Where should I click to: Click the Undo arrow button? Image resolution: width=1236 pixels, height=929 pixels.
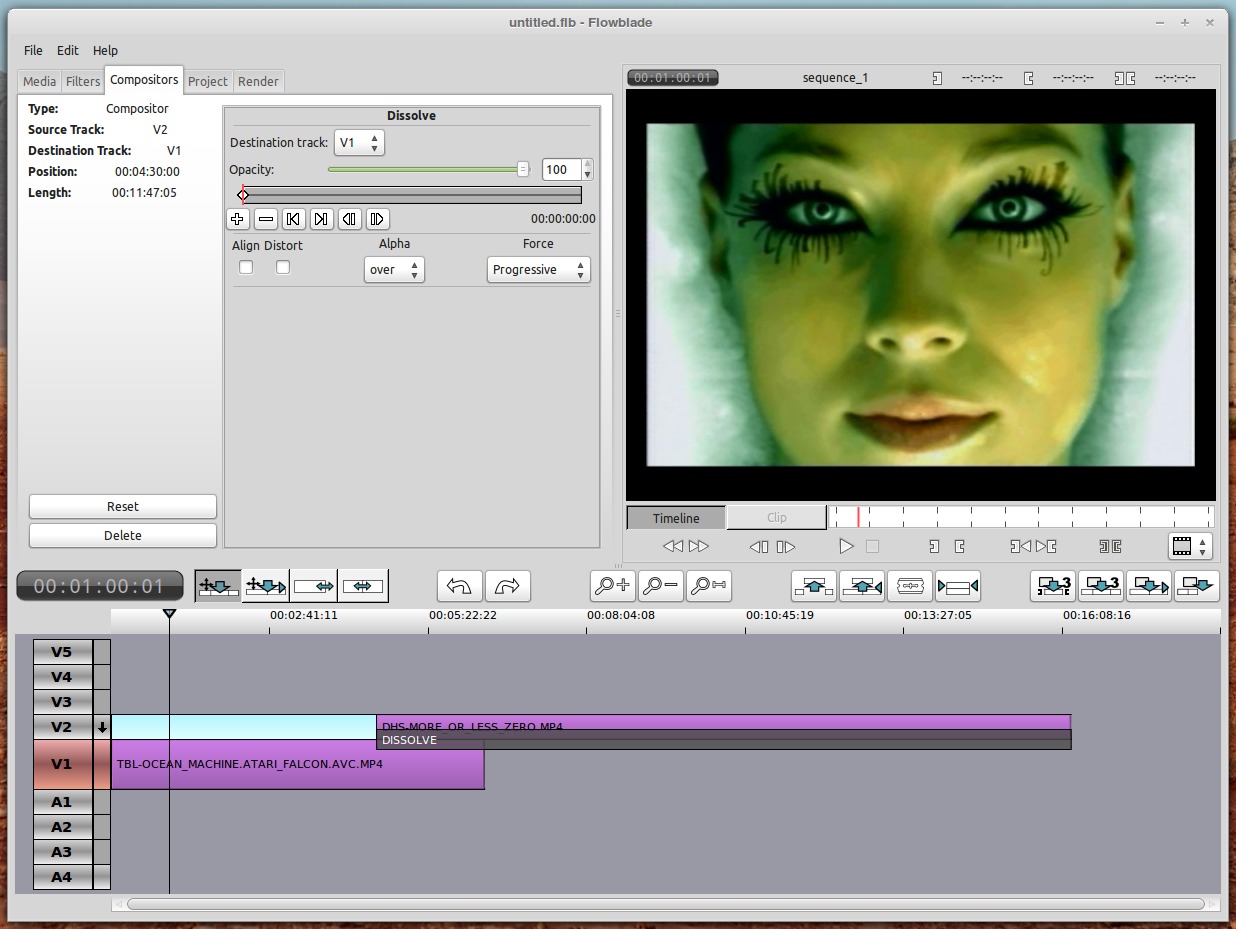[x=460, y=586]
